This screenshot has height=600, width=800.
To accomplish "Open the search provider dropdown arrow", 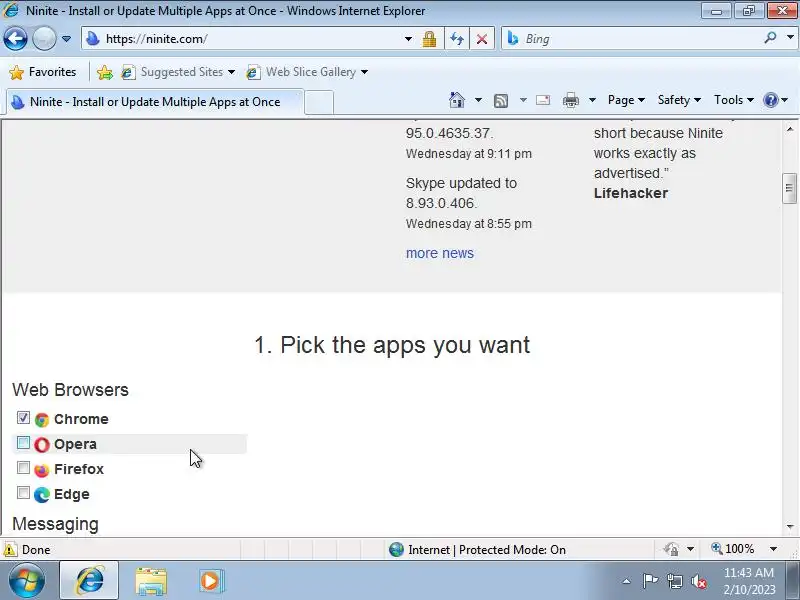I will [x=790, y=37].
